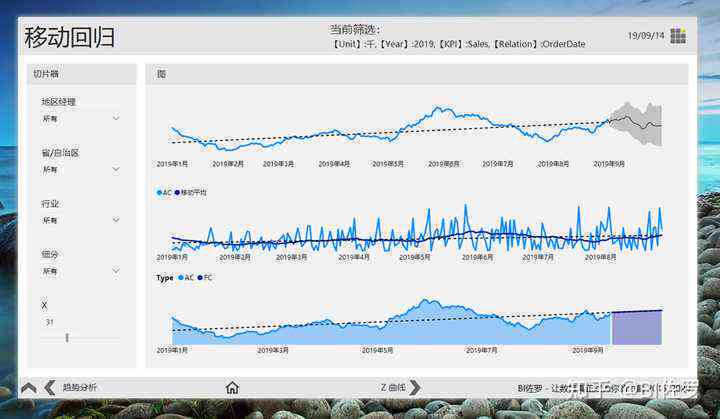Click the X parameter slider handle

pos(67,338)
